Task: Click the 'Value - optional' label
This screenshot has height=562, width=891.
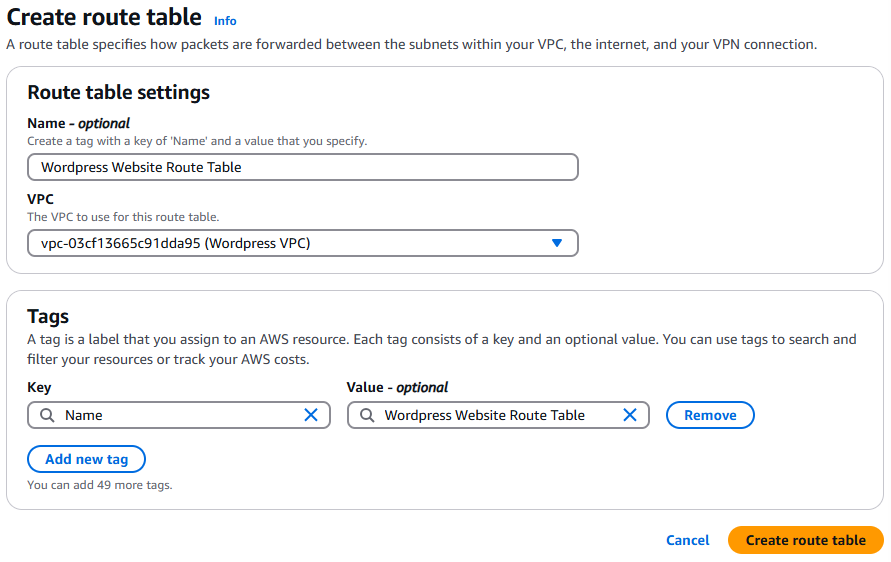Action: [397, 388]
